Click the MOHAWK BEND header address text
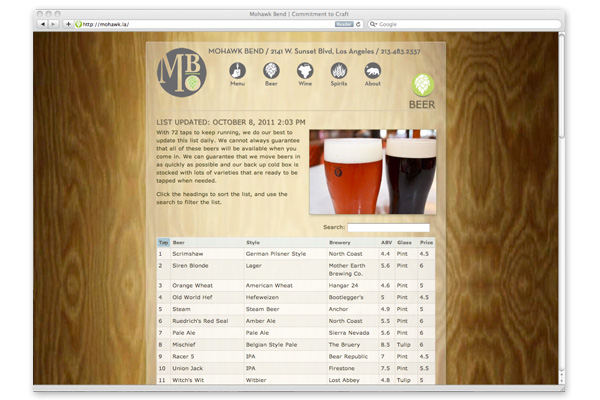Viewport: 600px width, 400px height. pos(314,51)
